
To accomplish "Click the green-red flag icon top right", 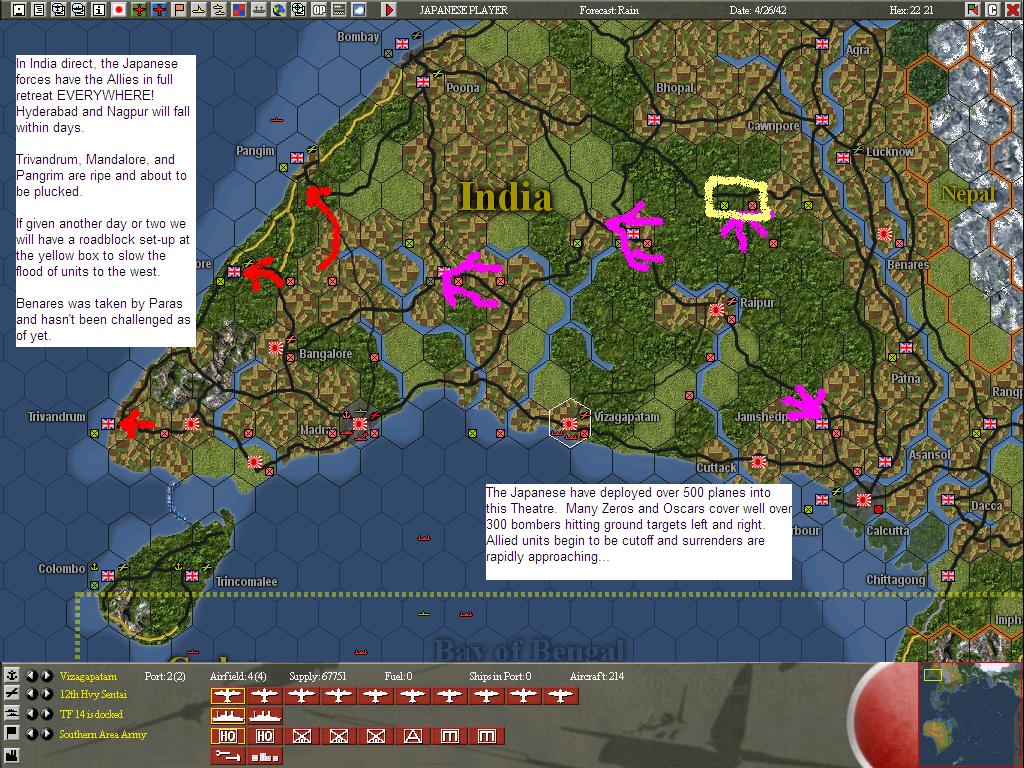I will [973, 10].
